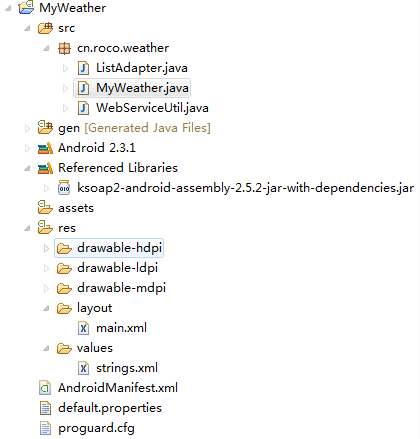Image resolution: width=420 pixels, height=439 pixels.
Task: Select the drawable-ldpi folder name
Action: pos(117,269)
